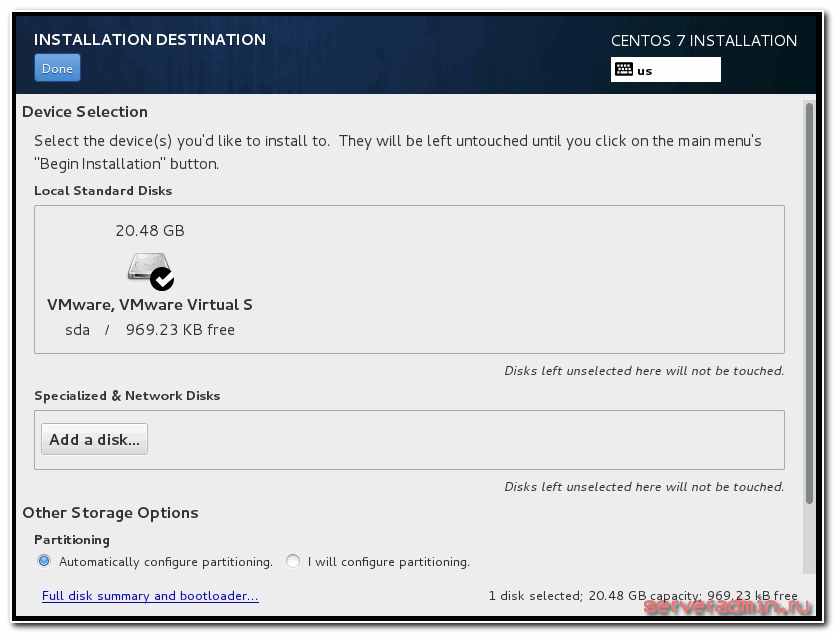Image resolution: width=835 pixels, height=634 pixels.
Task: Open 'Full disk summary and bootloader...' link
Action: coord(150,596)
